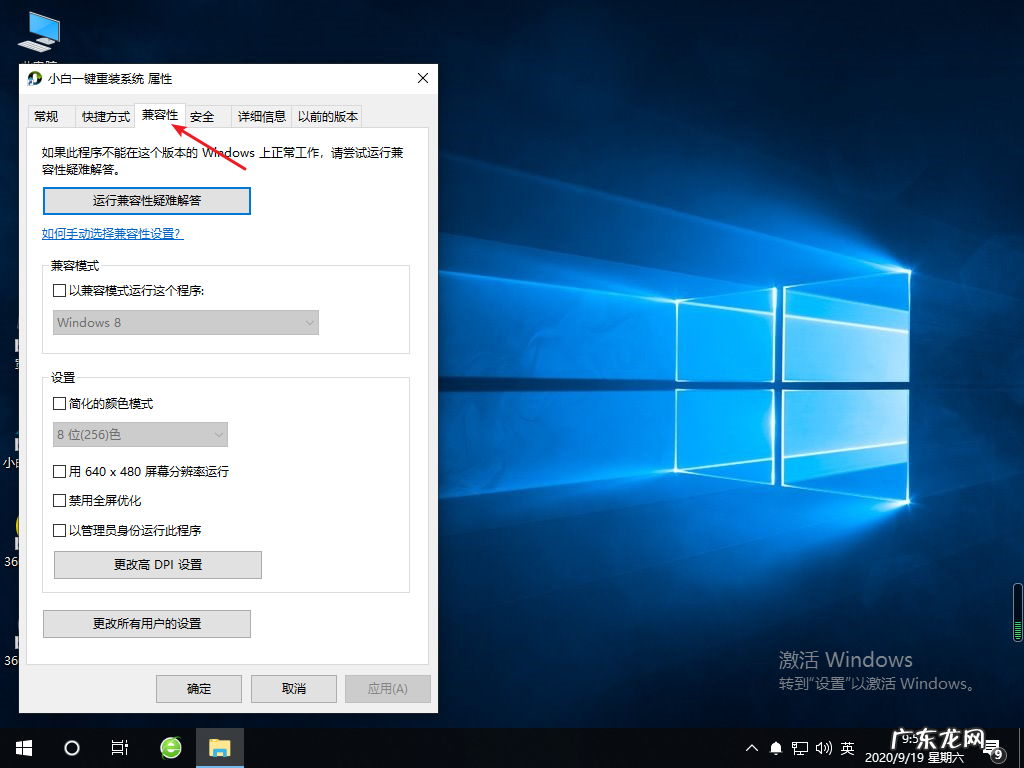1024x768 pixels.
Task: Click the network icon in the system tray
Action: (x=799, y=747)
